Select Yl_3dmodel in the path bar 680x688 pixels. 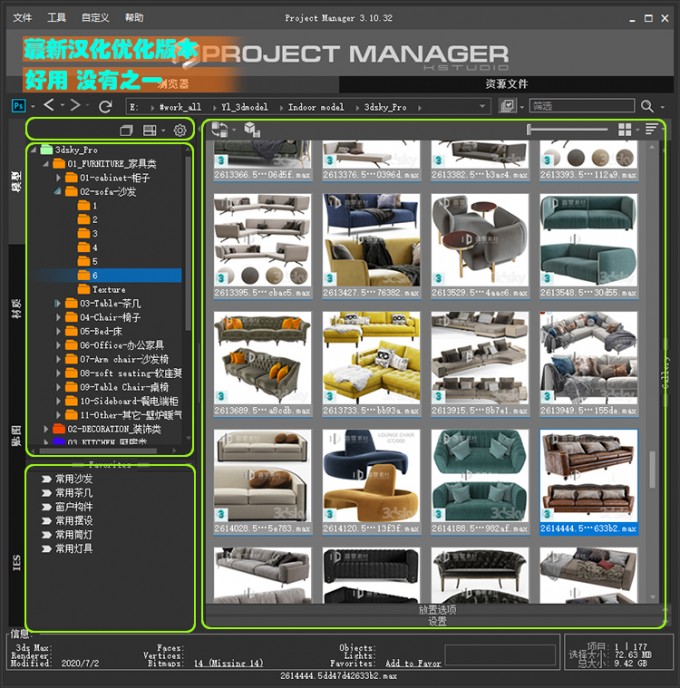(244, 107)
